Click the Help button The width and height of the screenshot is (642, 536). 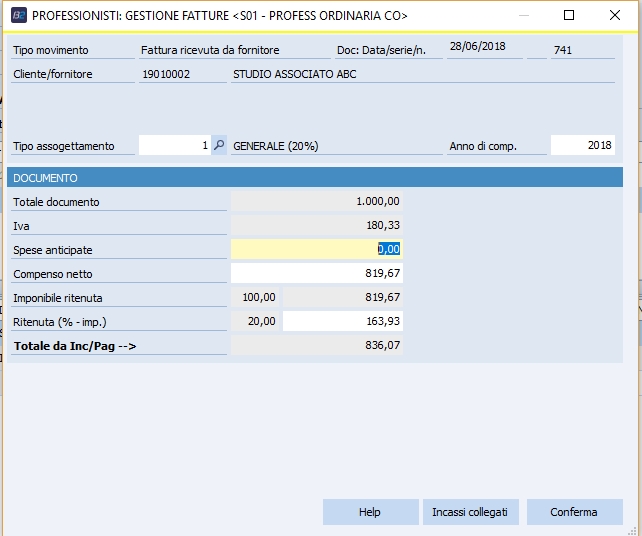click(x=370, y=512)
